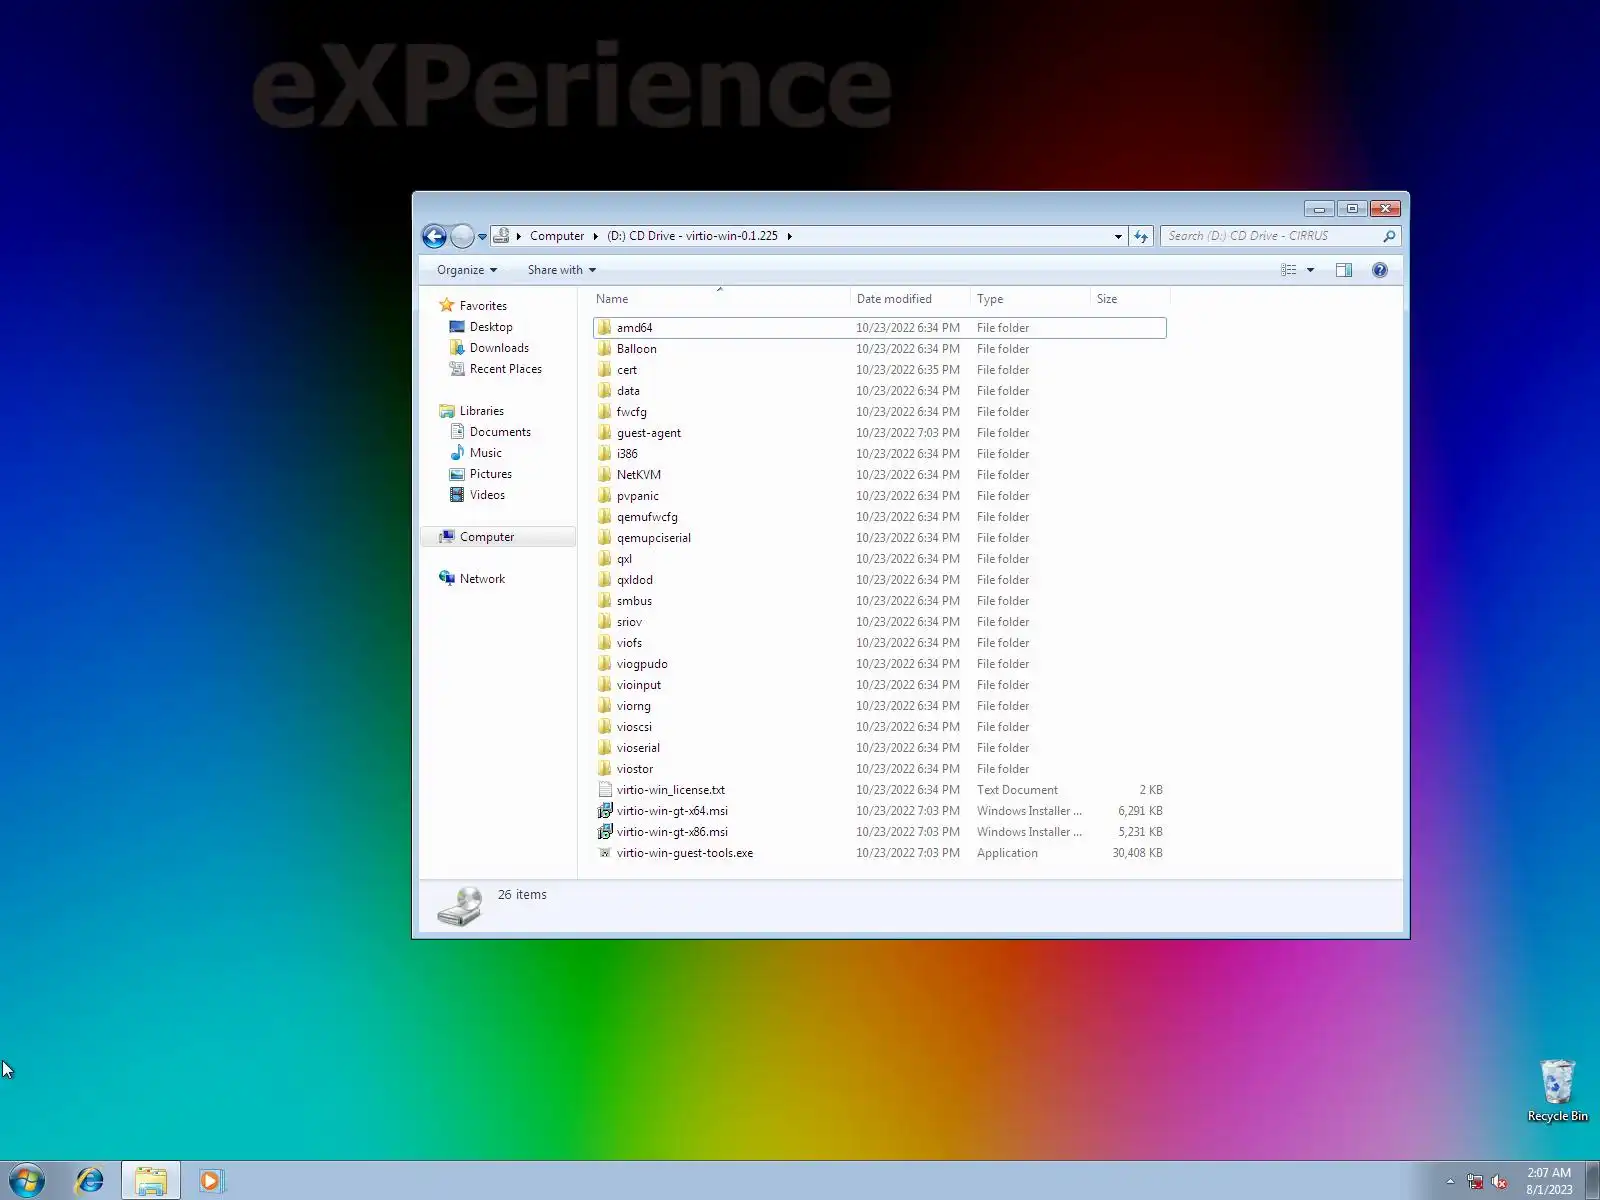This screenshot has height=1200, width=1600.
Task: Select the guest-agent folder icon
Action: coord(604,432)
